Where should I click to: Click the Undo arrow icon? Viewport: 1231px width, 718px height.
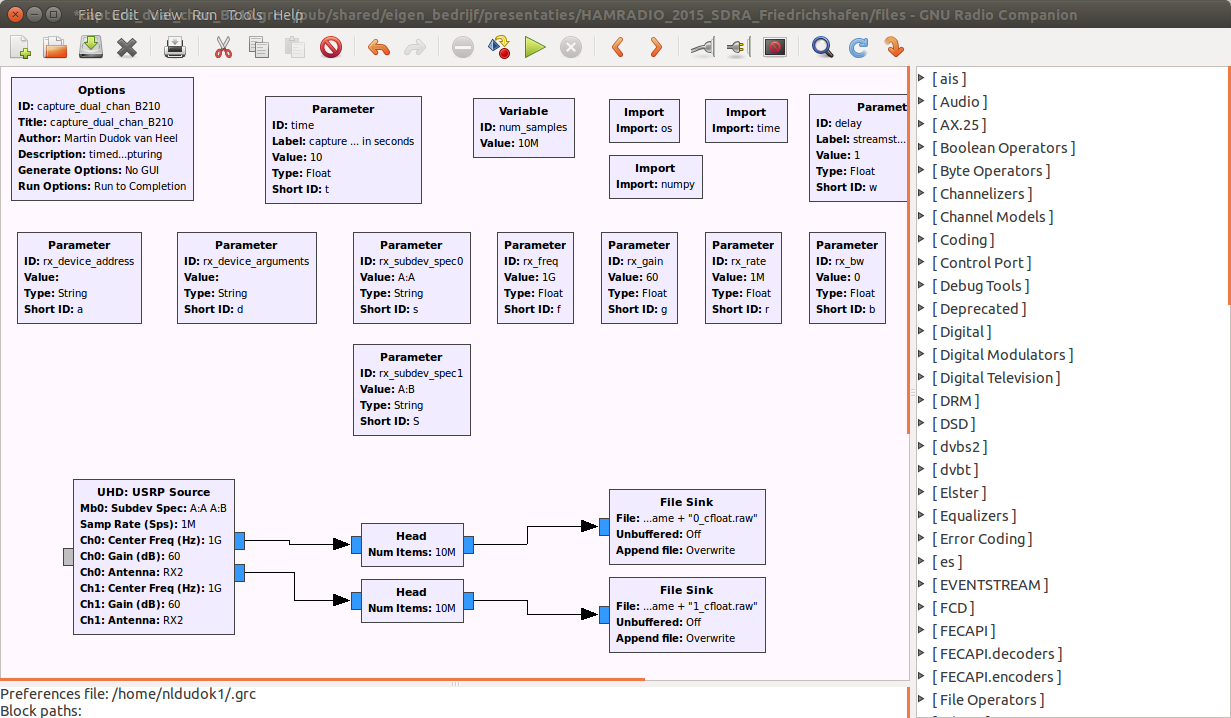378,47
